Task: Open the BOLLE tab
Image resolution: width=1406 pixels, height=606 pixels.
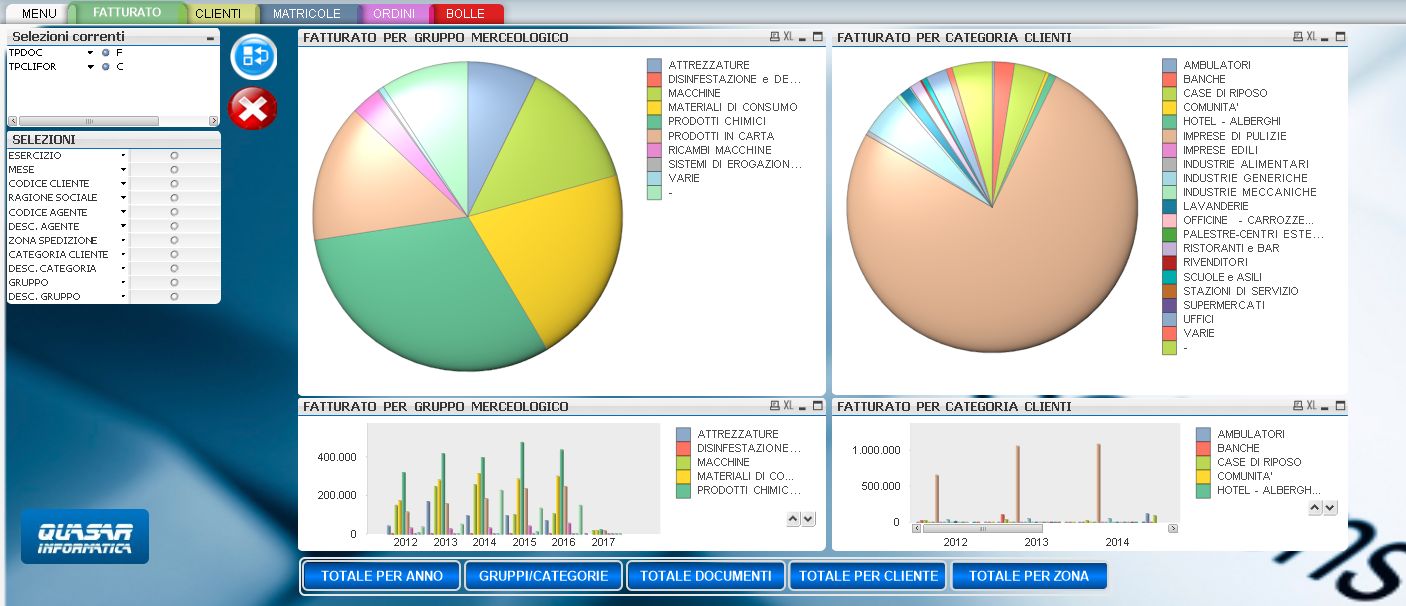Action: (x=465, y=14)
